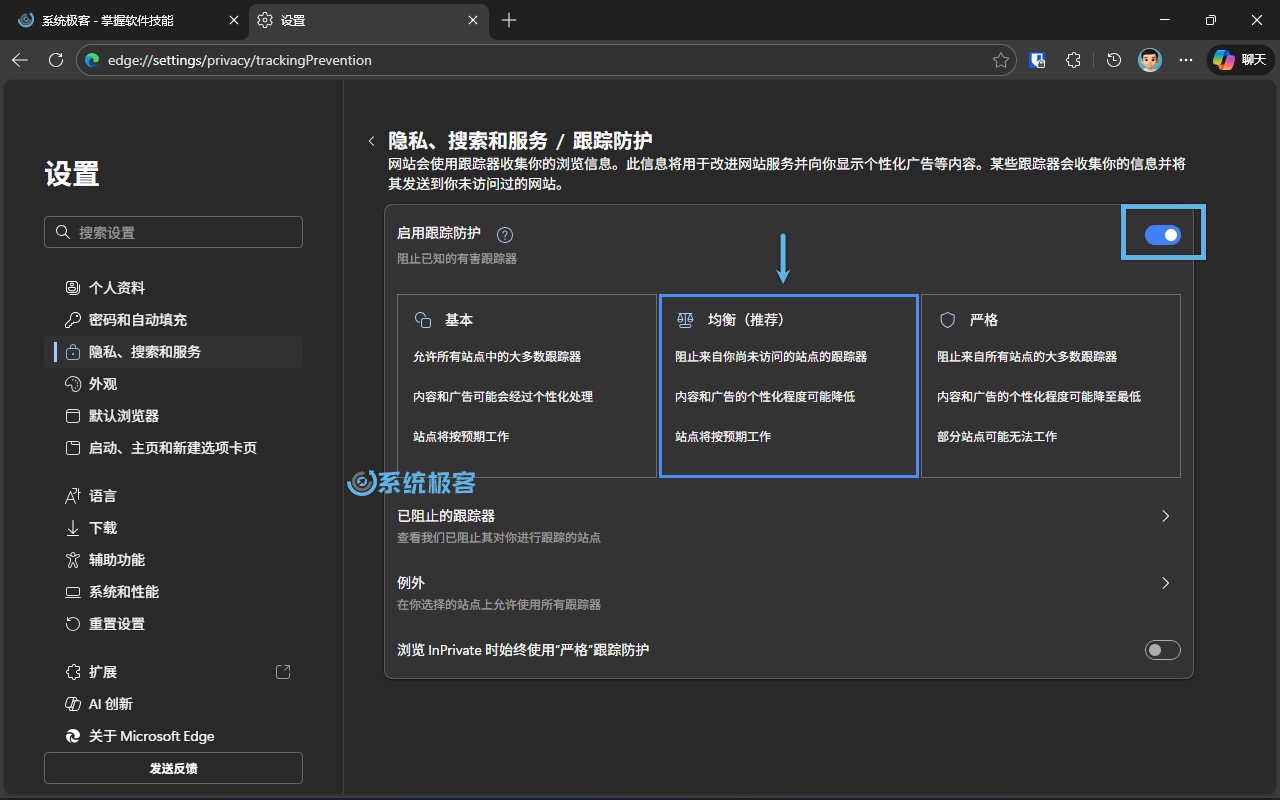The width and height of the screenshot is (1280, 800).
Task: Disable the 启用跟踪防护 toggle
Action: tap(1162, 234)
